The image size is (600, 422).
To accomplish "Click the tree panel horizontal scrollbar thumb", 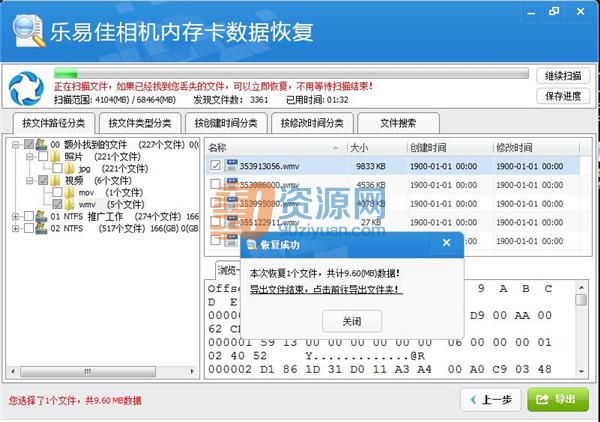I will (x=88, y=371).
